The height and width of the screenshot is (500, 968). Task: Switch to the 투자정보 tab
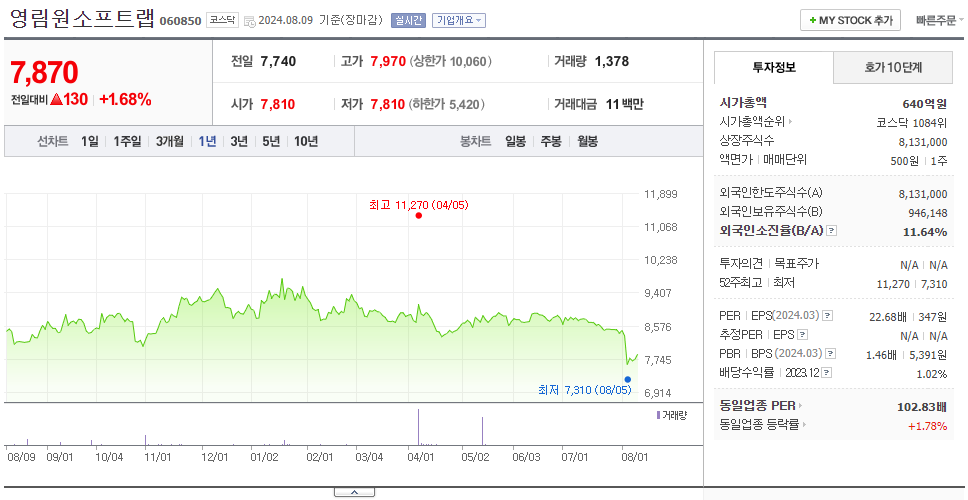(x=774, y=67)
